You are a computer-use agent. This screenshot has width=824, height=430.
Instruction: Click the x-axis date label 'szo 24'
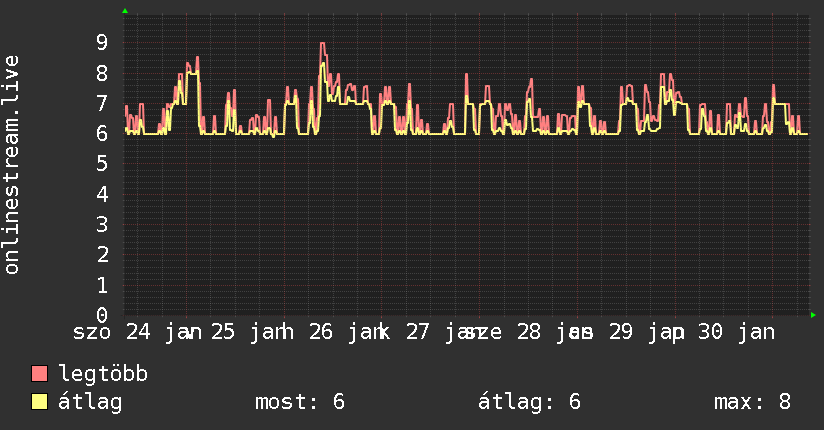(111, 332)
